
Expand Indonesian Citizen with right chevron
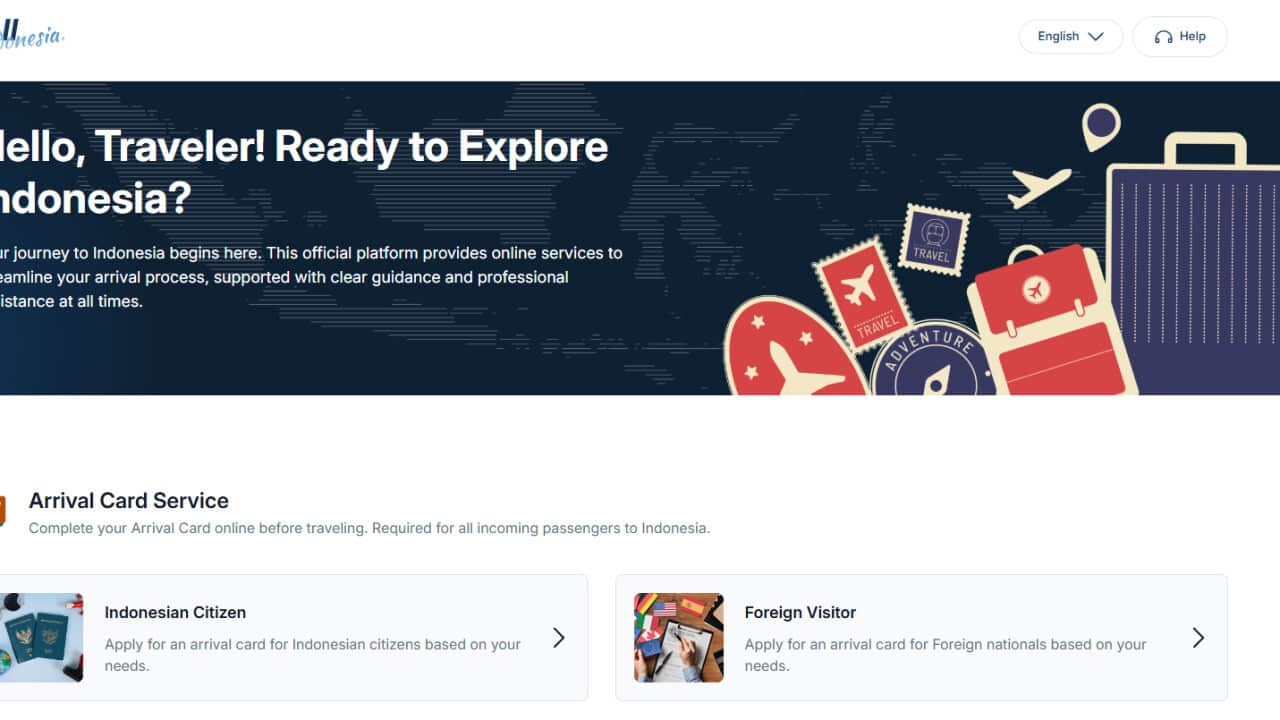(x=559, y=638)
